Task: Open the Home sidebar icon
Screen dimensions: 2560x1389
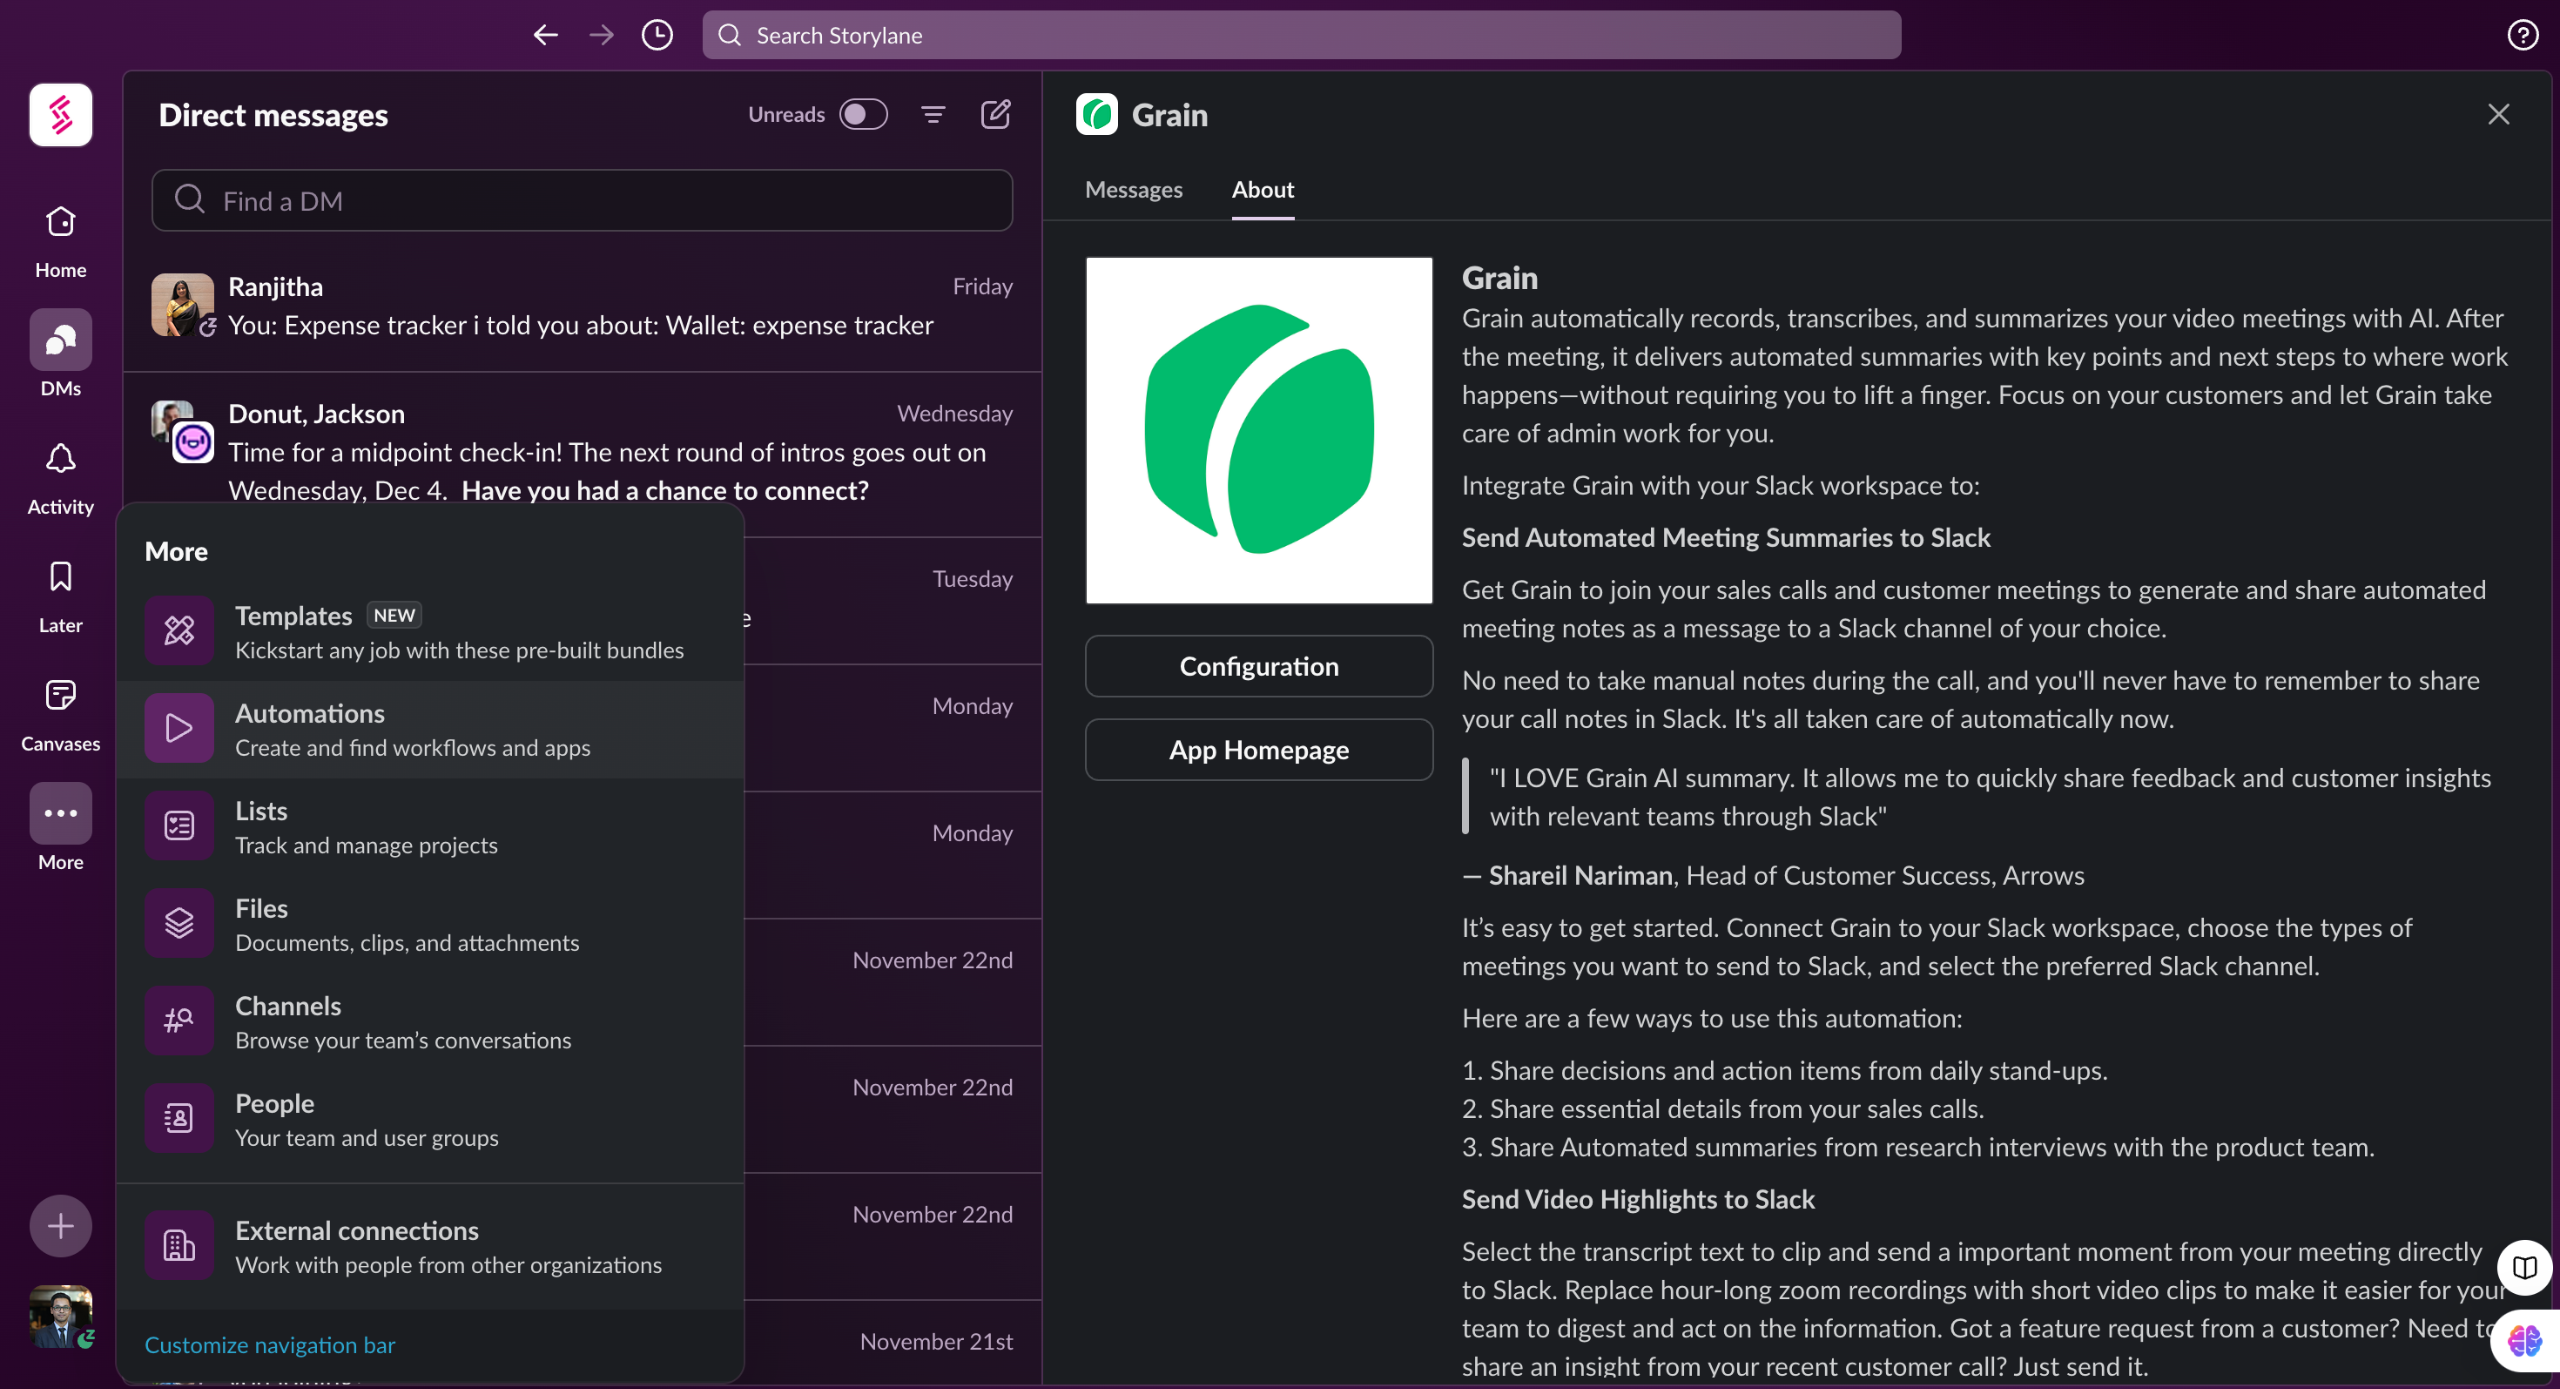Action: [60, 222]
